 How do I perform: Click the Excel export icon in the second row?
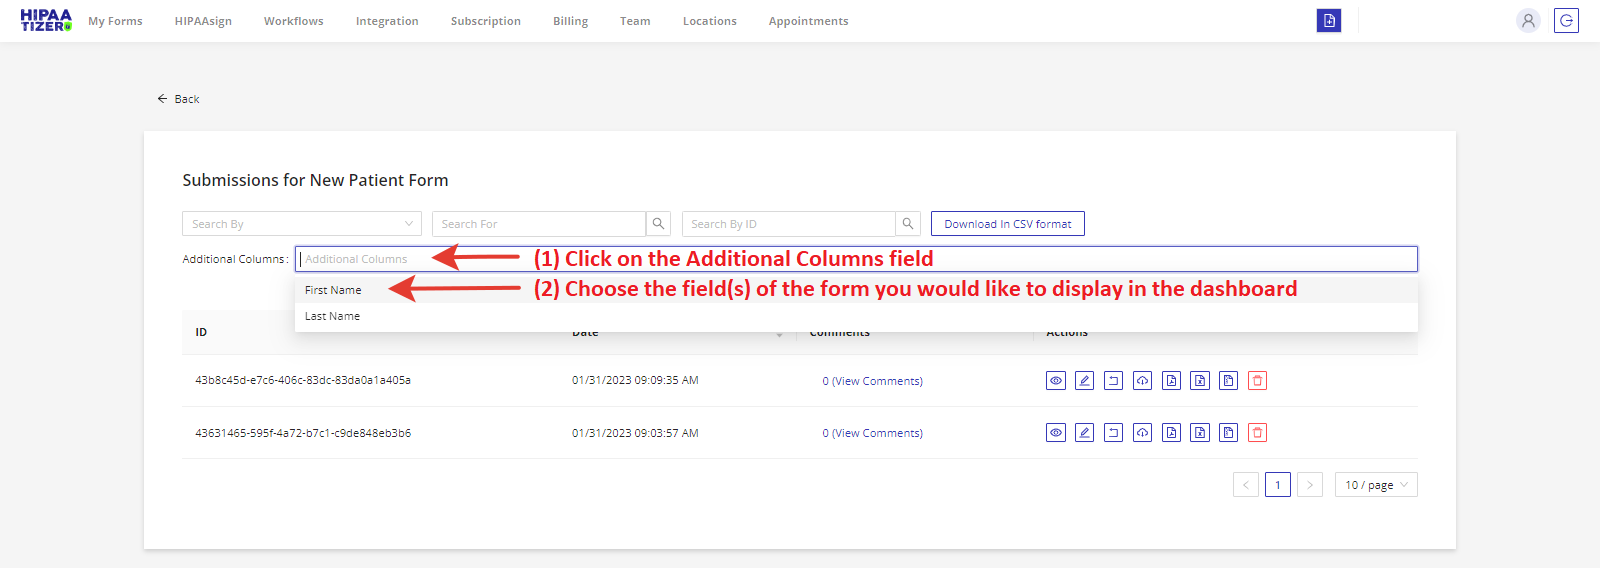tap(1200, 433)
